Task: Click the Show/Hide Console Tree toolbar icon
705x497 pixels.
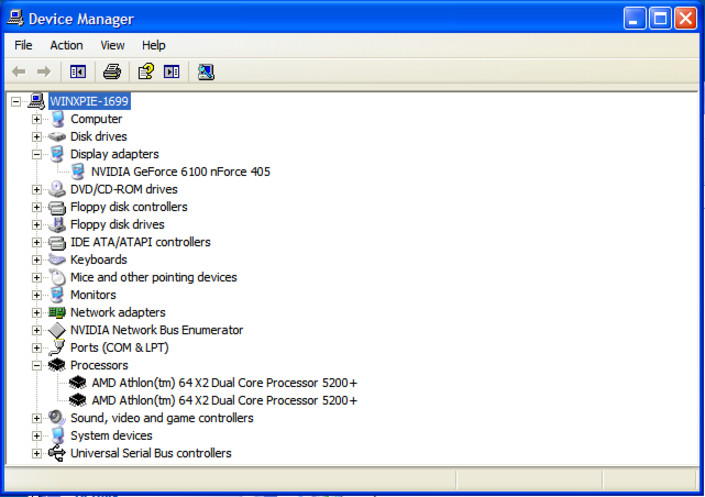Action: tap(78, 71)
